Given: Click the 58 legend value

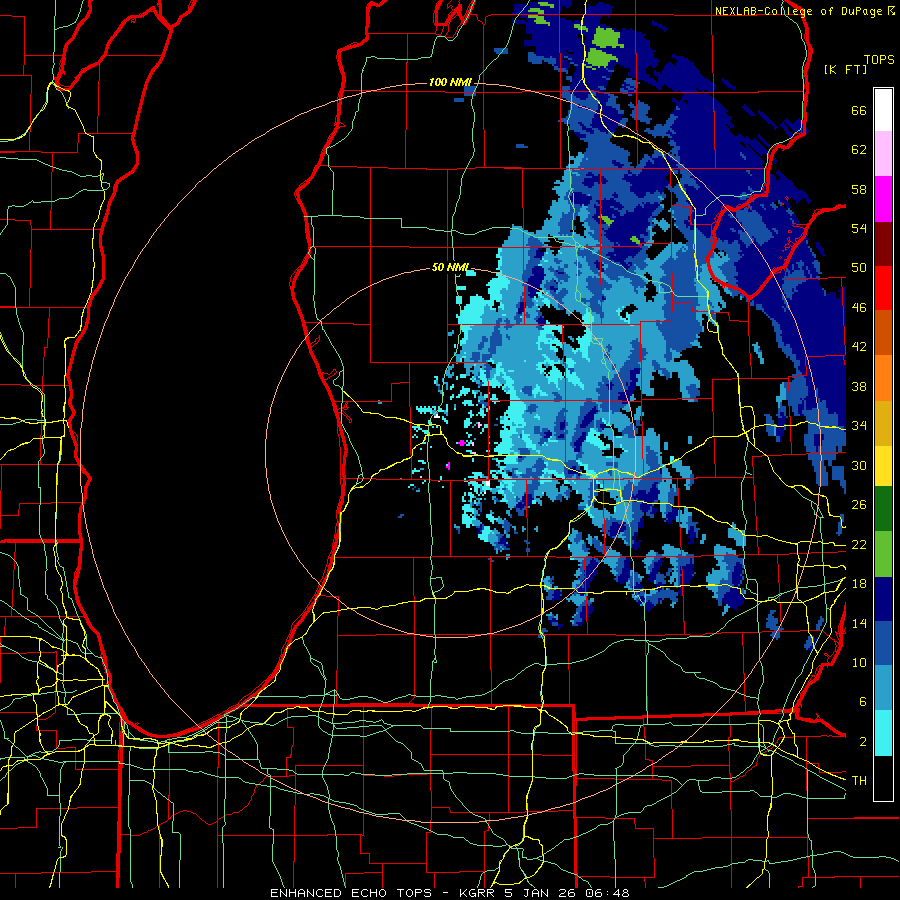Looking at the screenshot, I should pyautogui.click(x=859, y=189).
